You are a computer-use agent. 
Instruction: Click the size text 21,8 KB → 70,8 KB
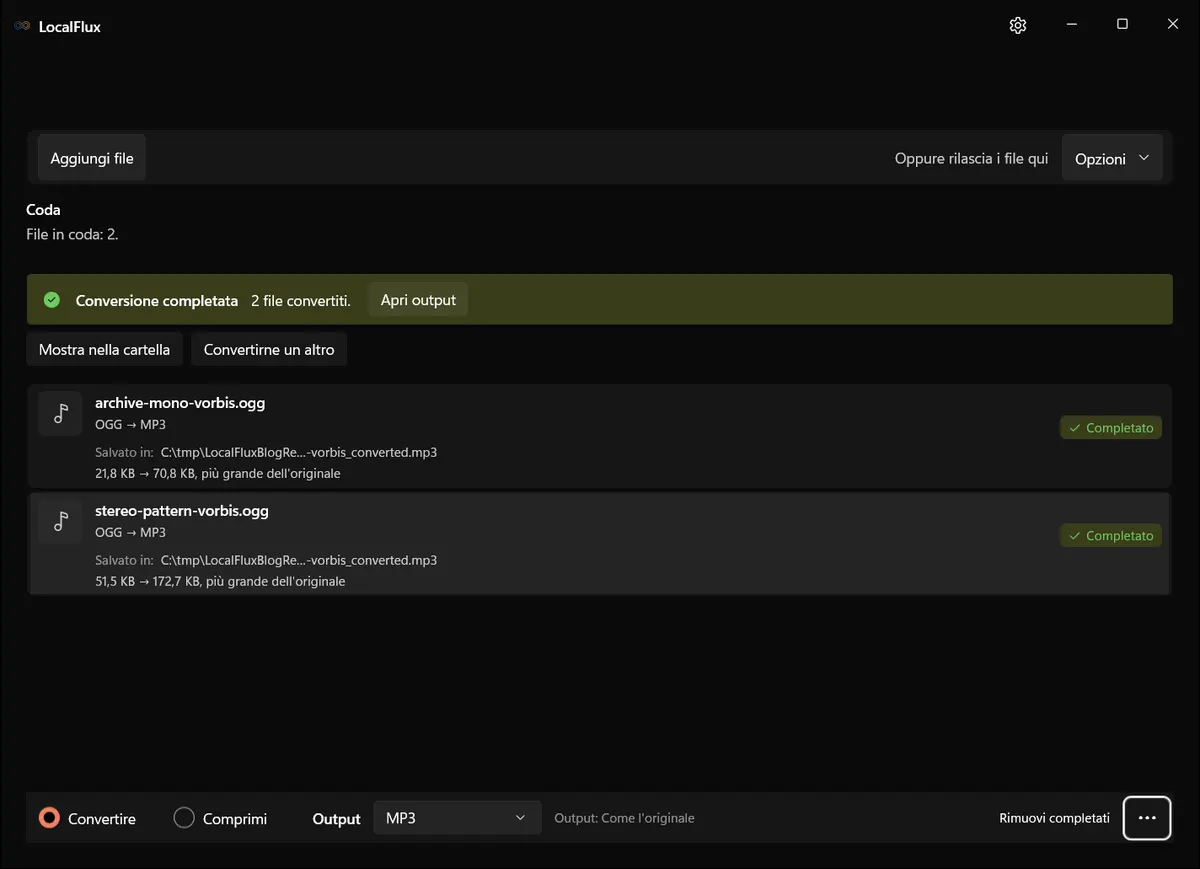pyautogui.click(x=145, y=473)
